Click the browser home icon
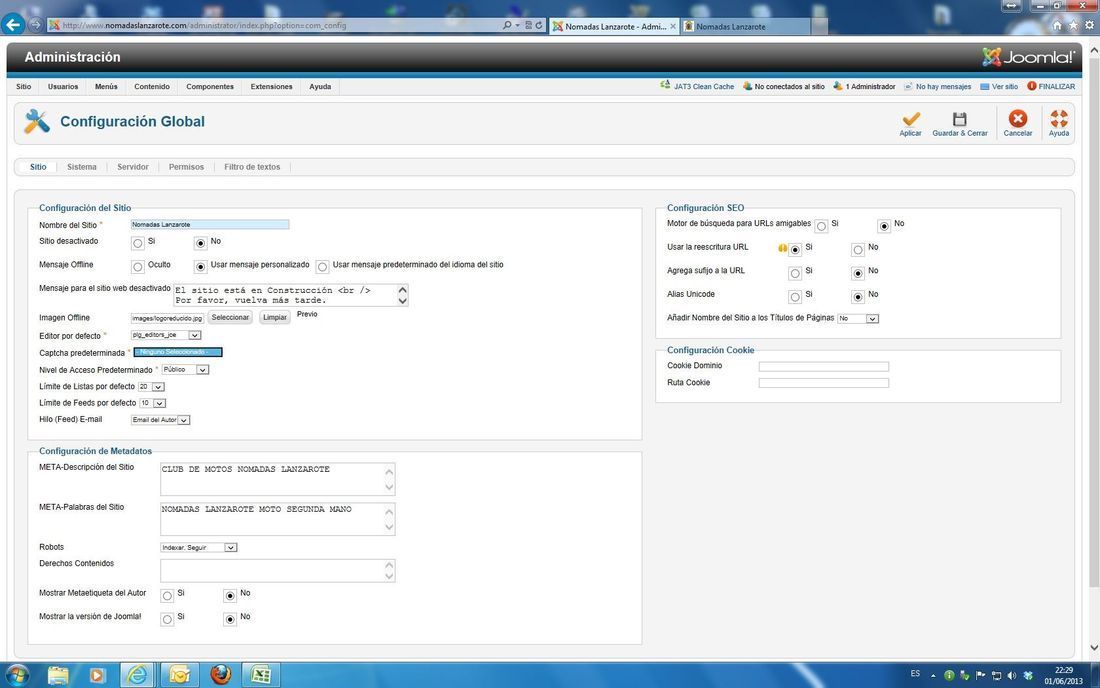1100x688 pixels. 1057,25
